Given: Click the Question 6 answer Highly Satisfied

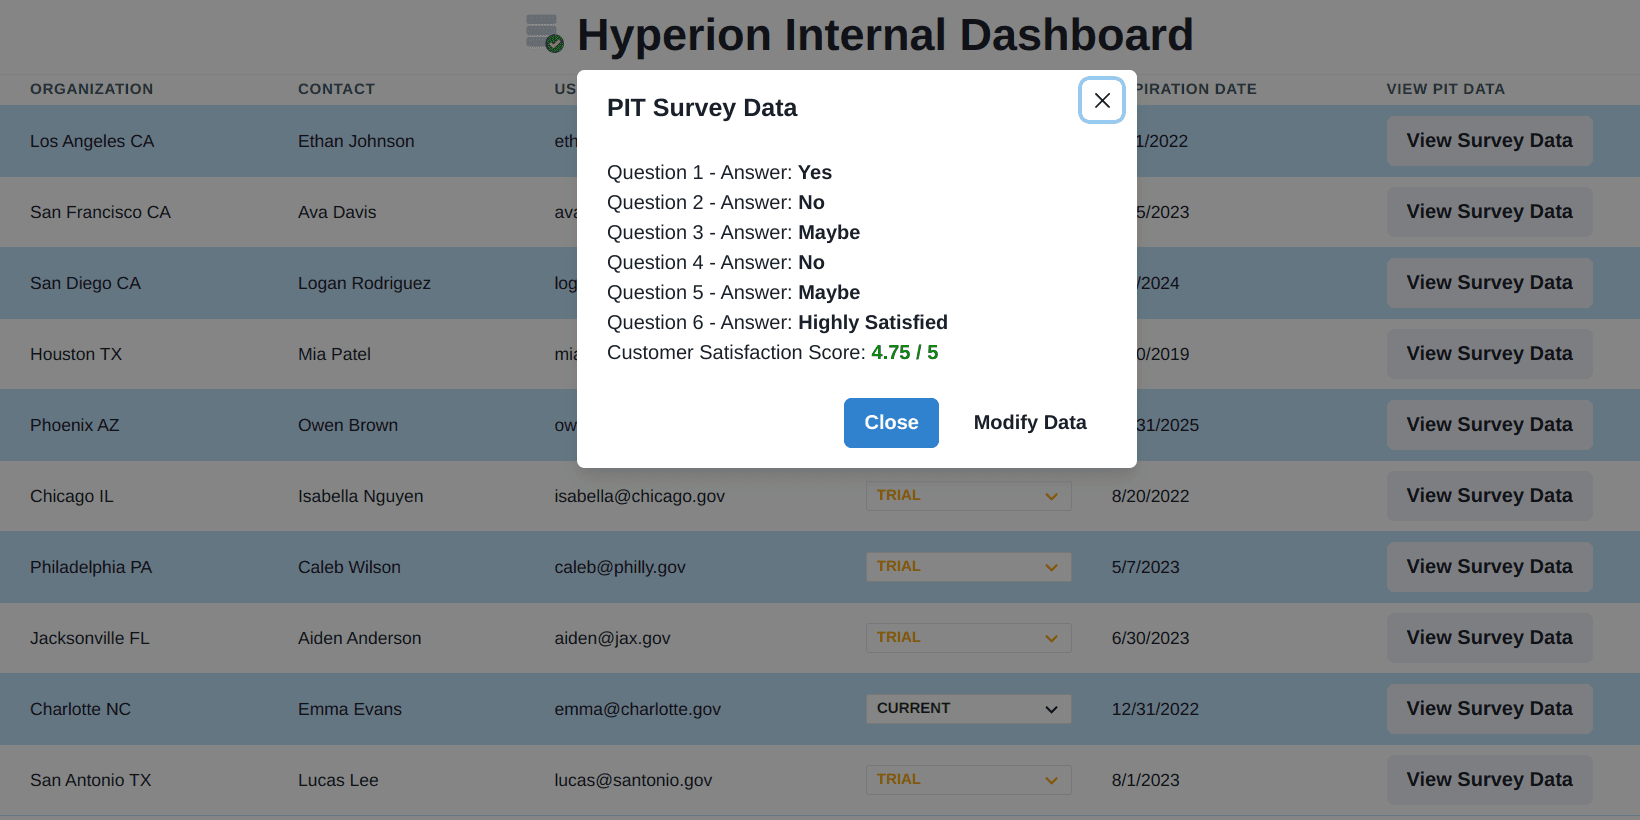Looking at the screenshot, I should point(872,323).
